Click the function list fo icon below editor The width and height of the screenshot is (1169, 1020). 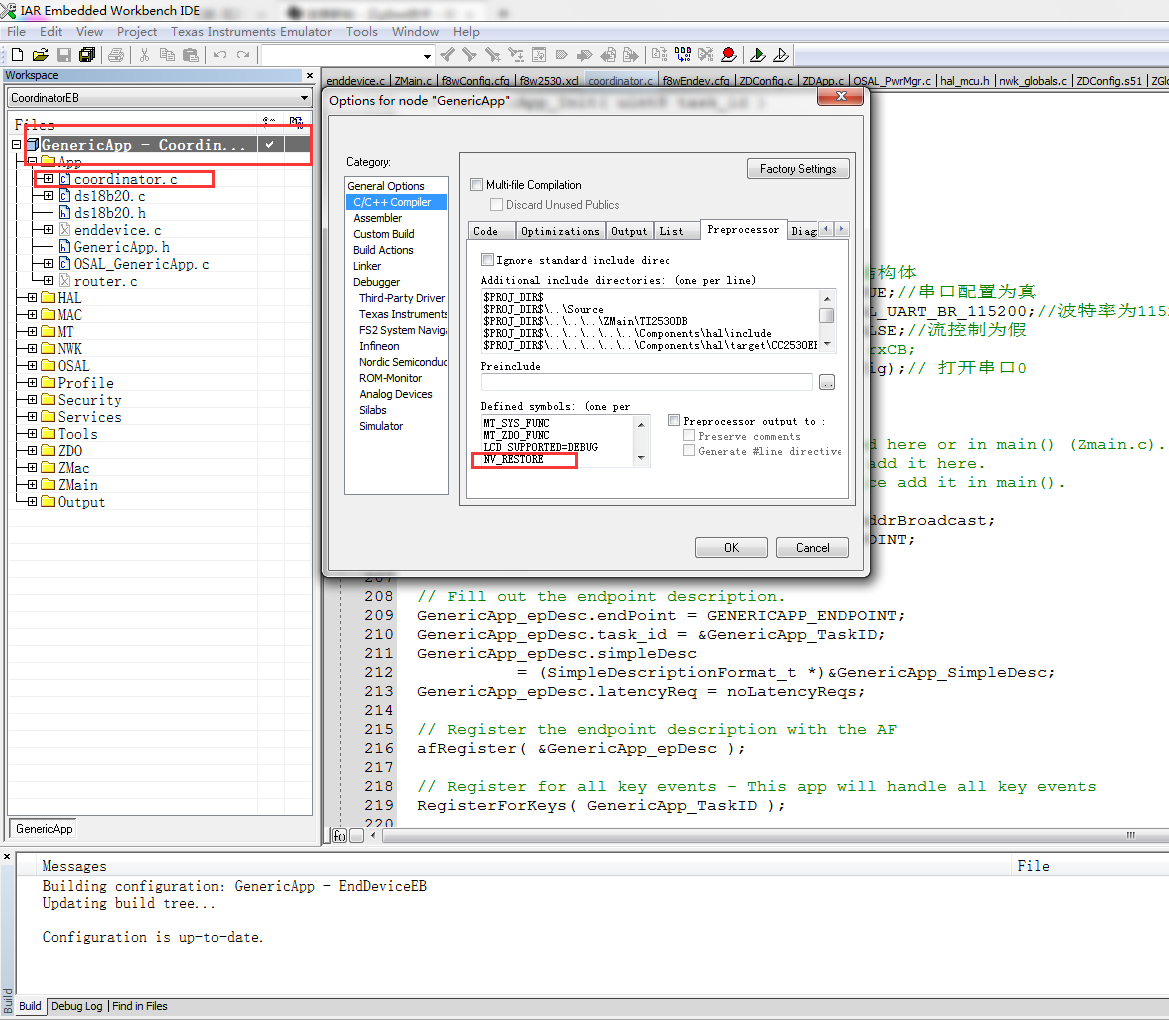coord(339,836)
